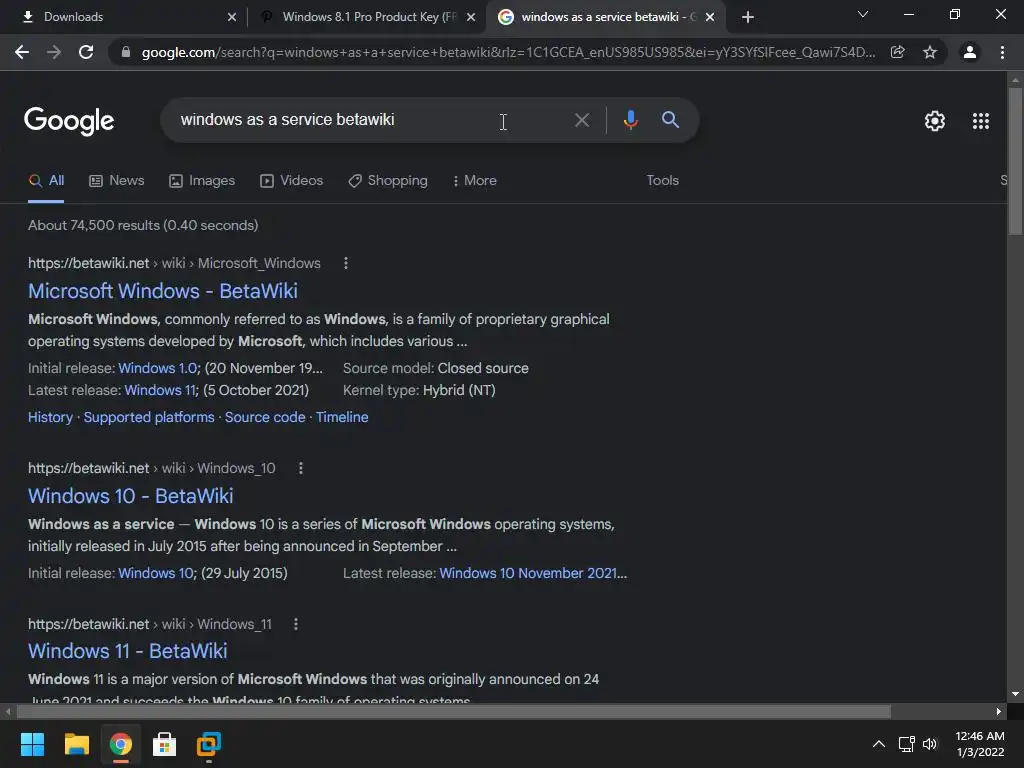Screen dimensions: 1024x768
Task: Open Windows 11 - BetaWiki result
Action: click(127, 651)
